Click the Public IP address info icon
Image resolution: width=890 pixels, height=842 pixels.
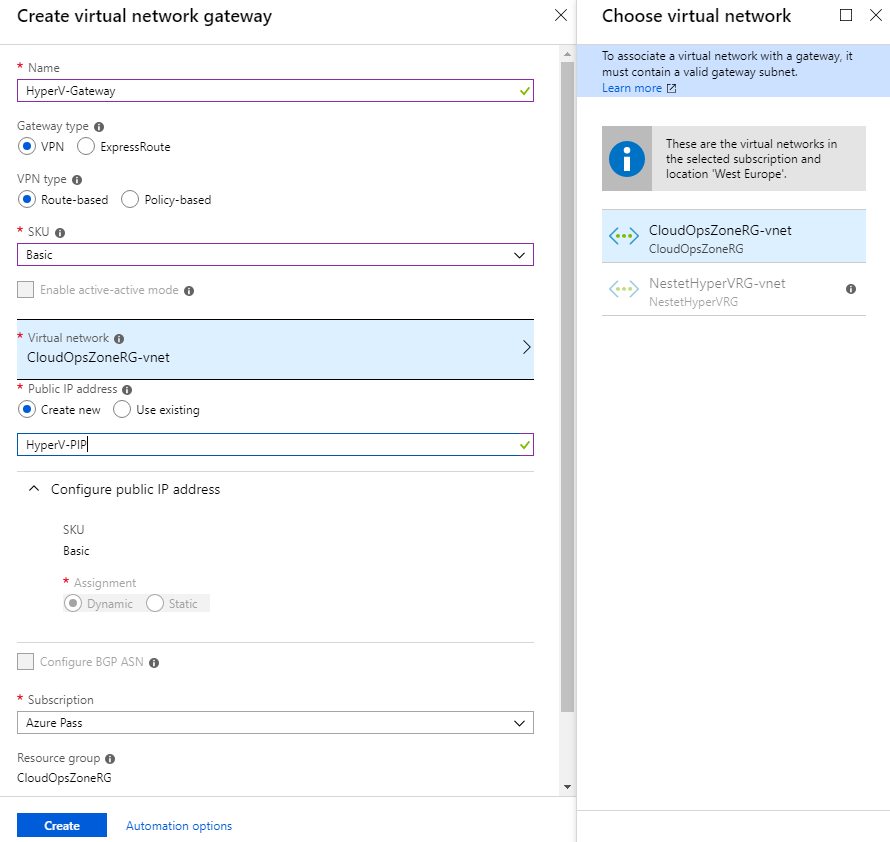(x=127, y=390)
